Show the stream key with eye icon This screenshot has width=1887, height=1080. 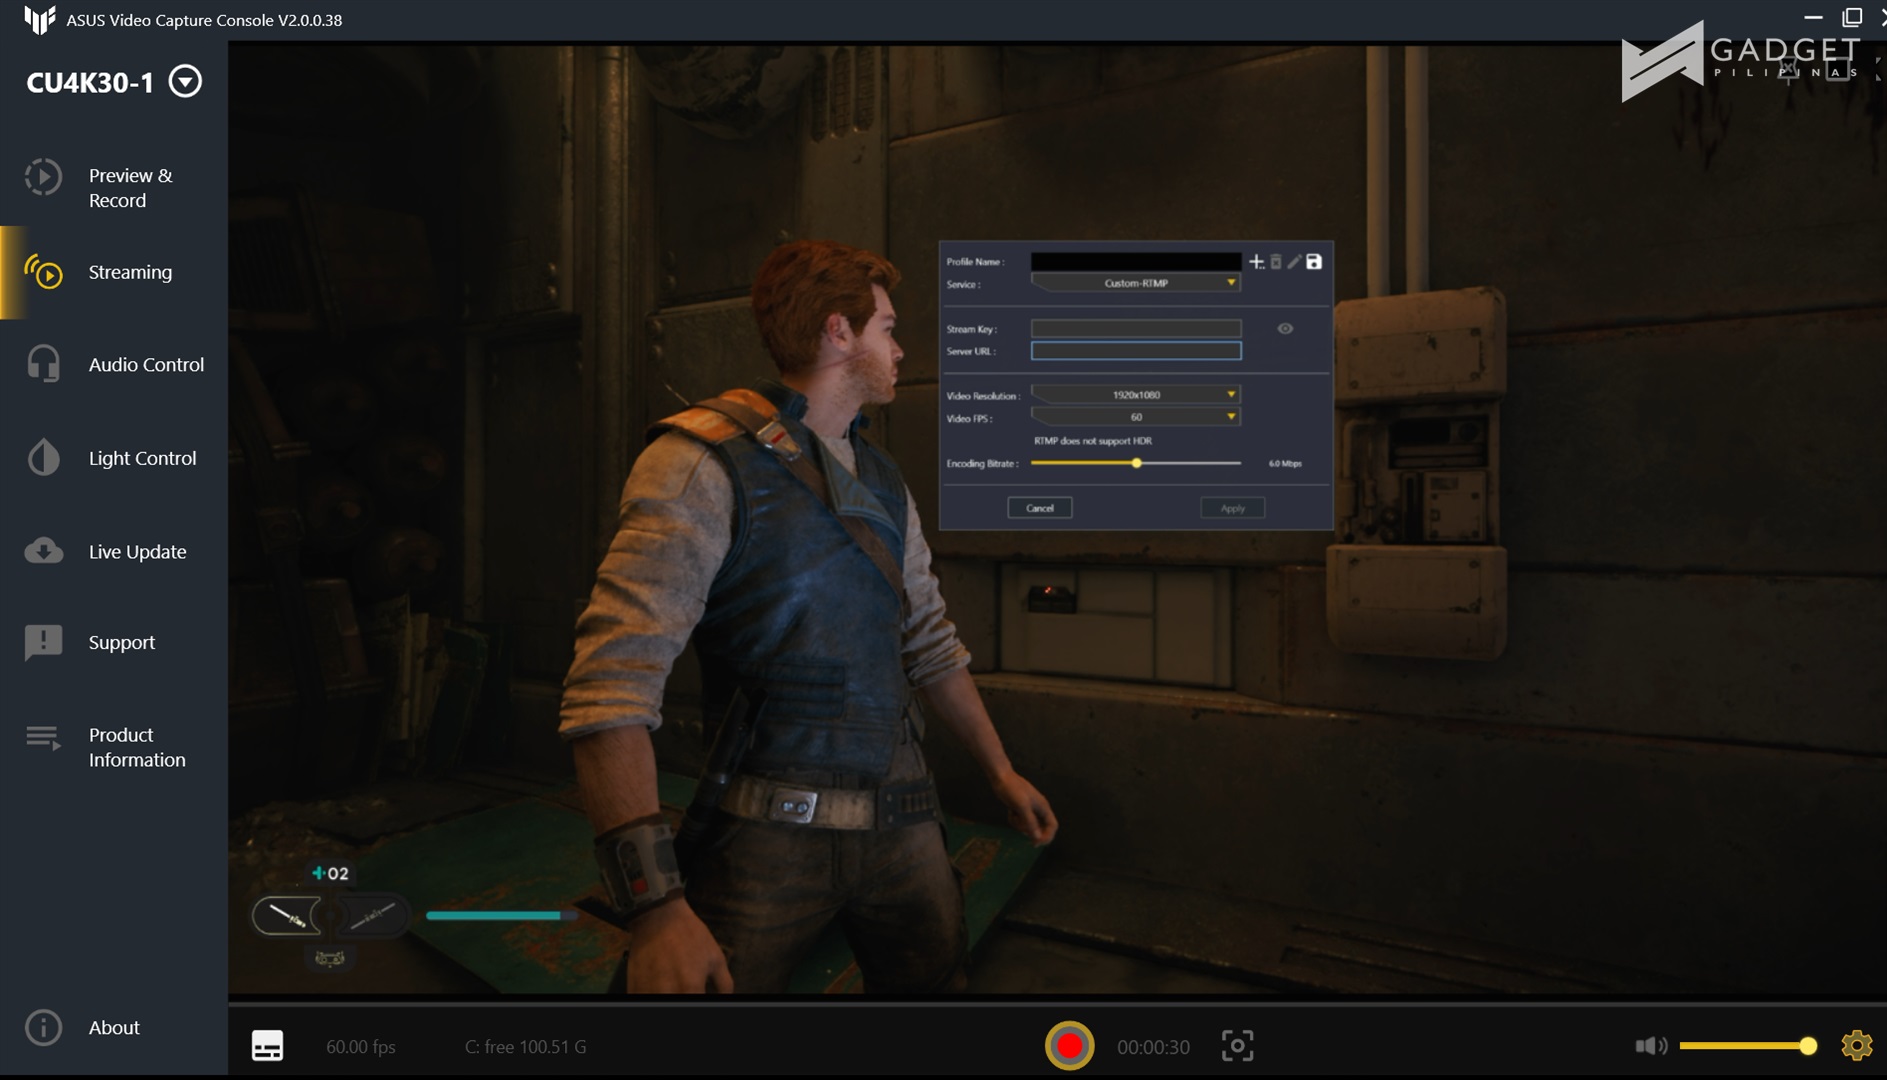[x=1285, y=329]
